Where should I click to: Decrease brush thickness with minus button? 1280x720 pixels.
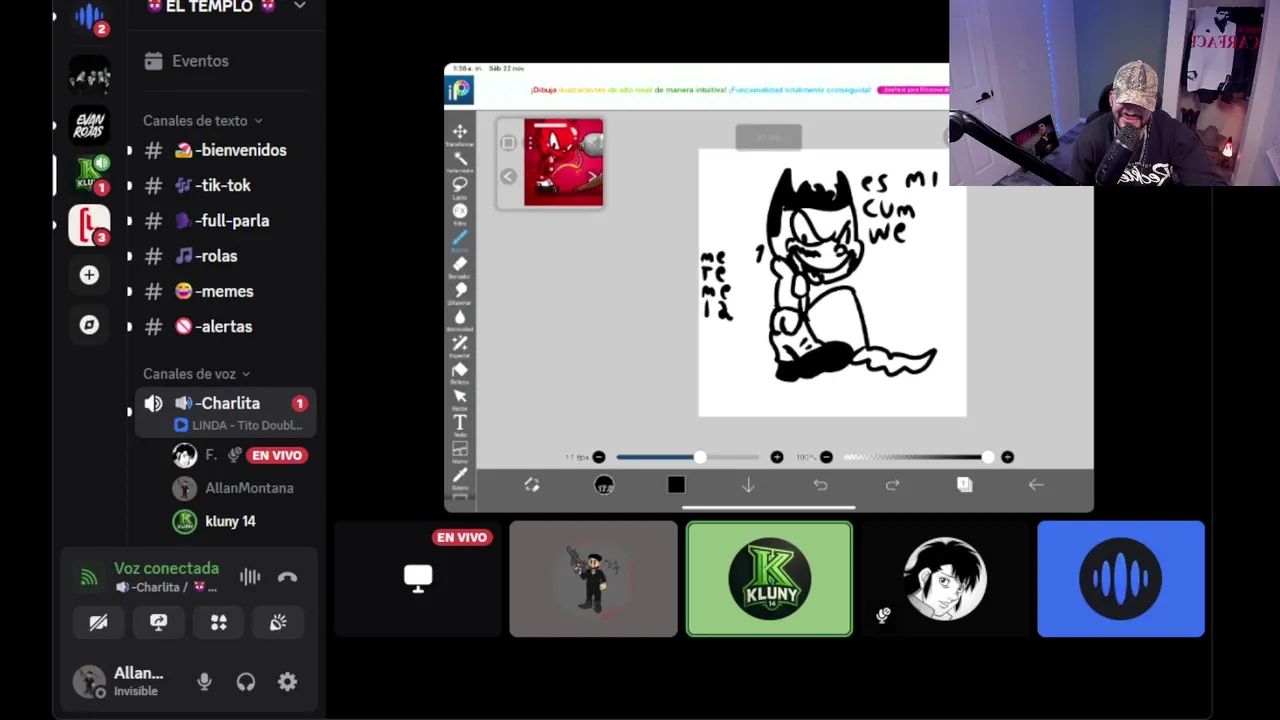(x=599, y=457)
